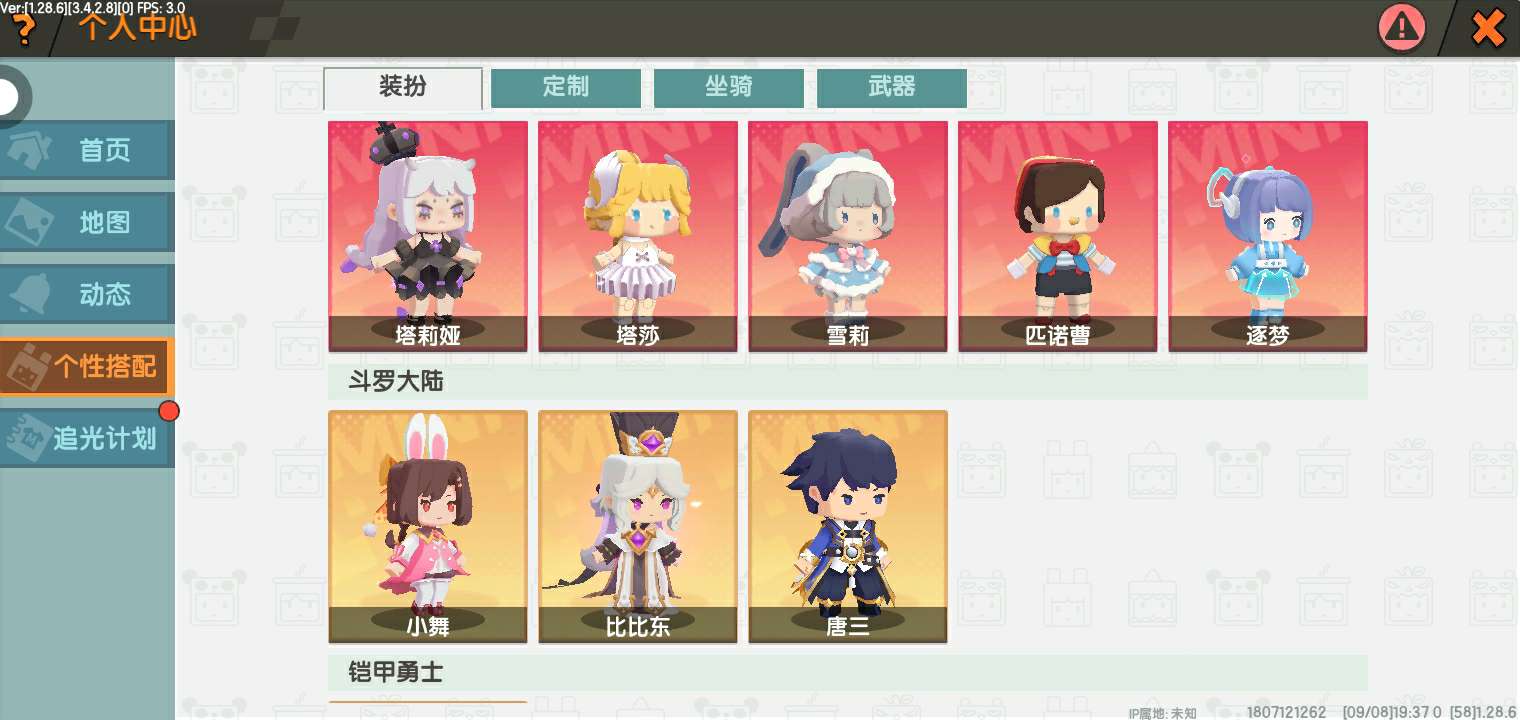The width and height of the screenshot is (1520, 720).
Task: Tap the red warning alert icon
Action: pos(1403,28)
